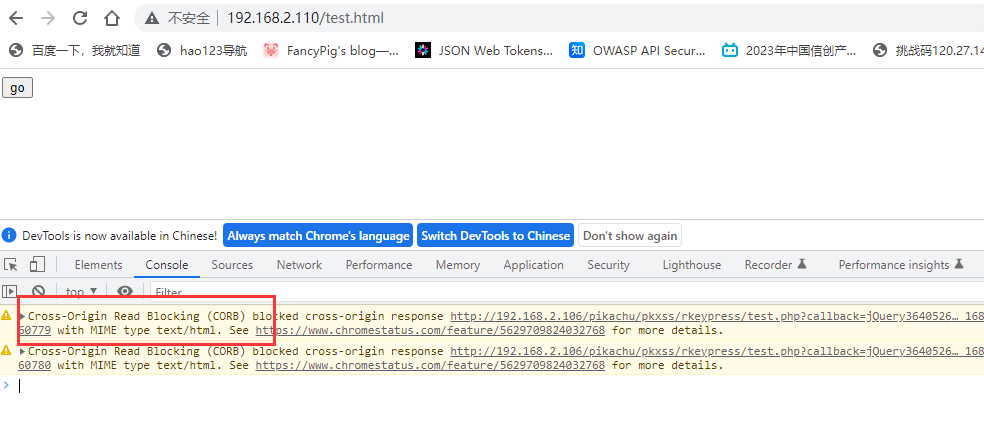Go to the browser home page

click(112, 18)
